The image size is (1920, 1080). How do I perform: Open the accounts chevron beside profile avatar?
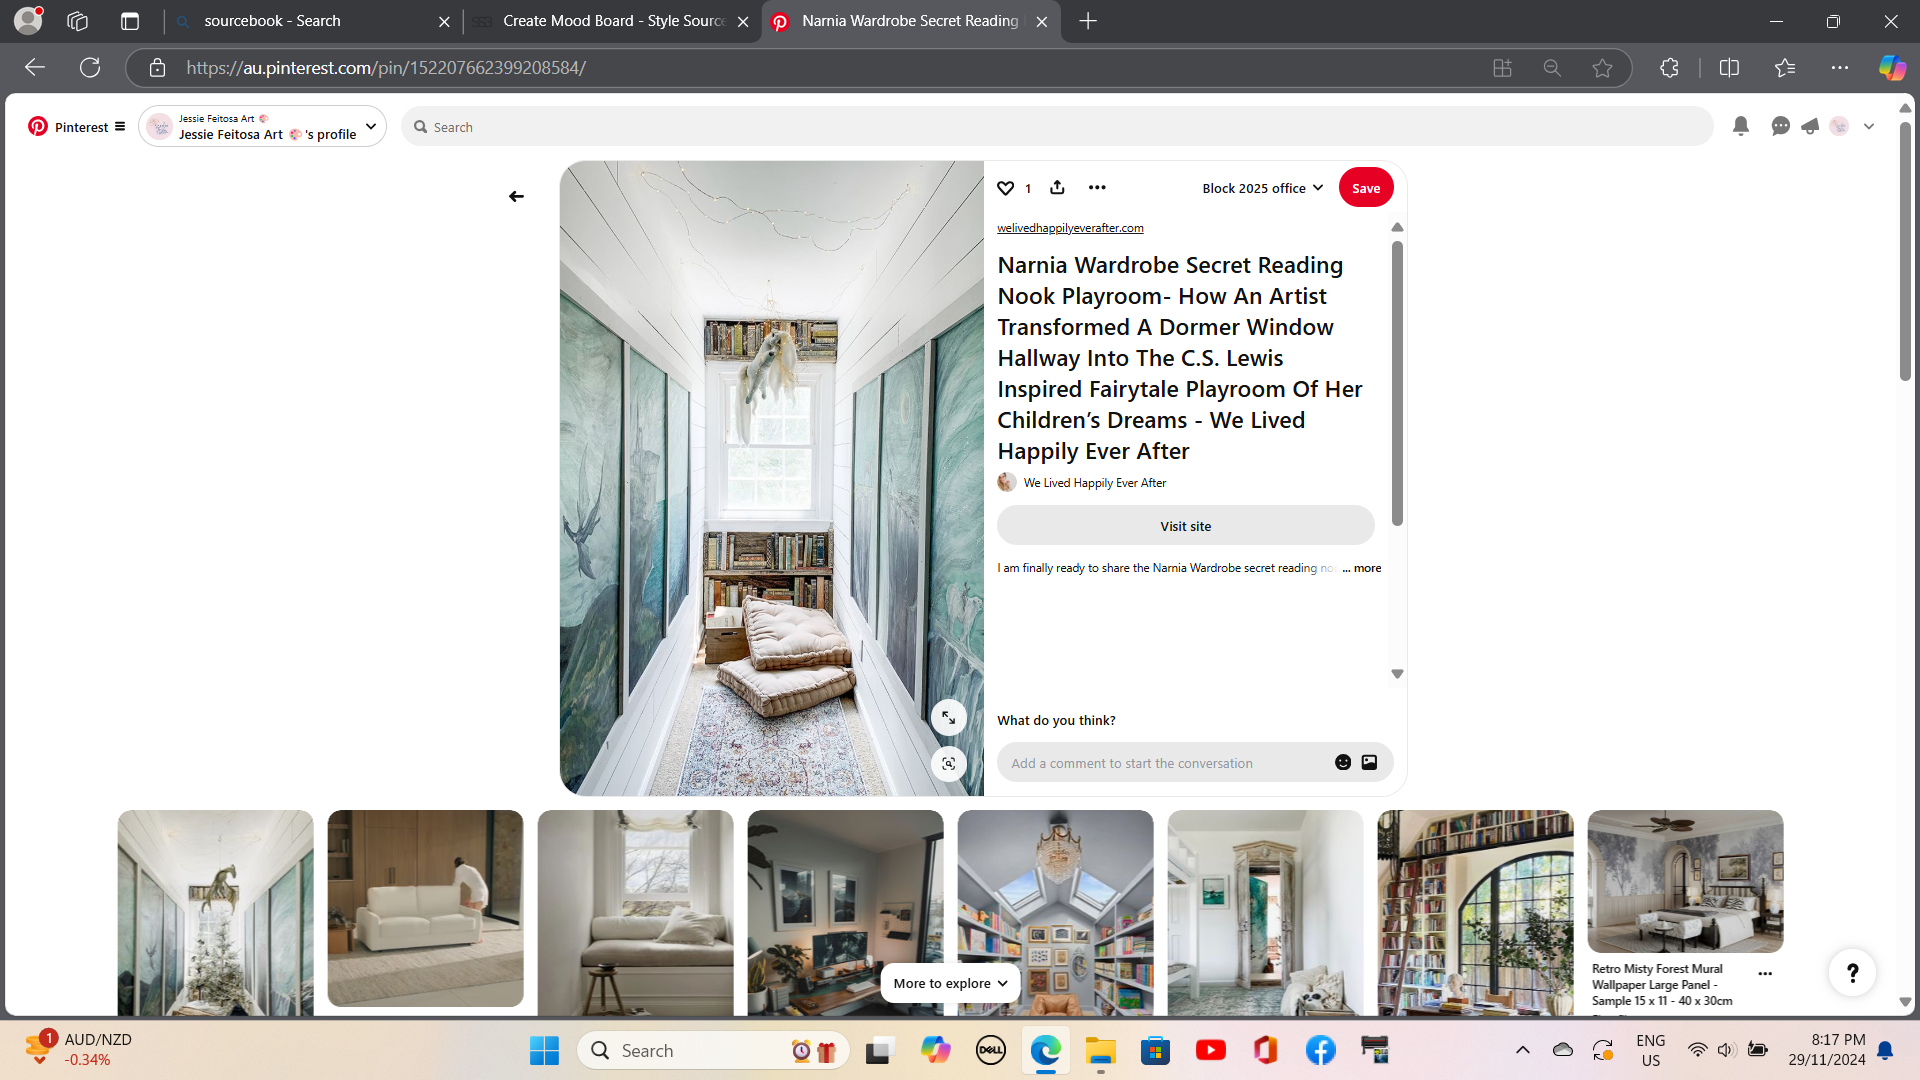[1869, 126]
